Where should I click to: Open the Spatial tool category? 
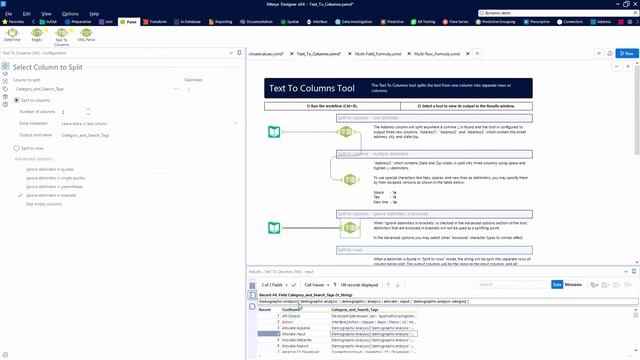coord(290,22)
